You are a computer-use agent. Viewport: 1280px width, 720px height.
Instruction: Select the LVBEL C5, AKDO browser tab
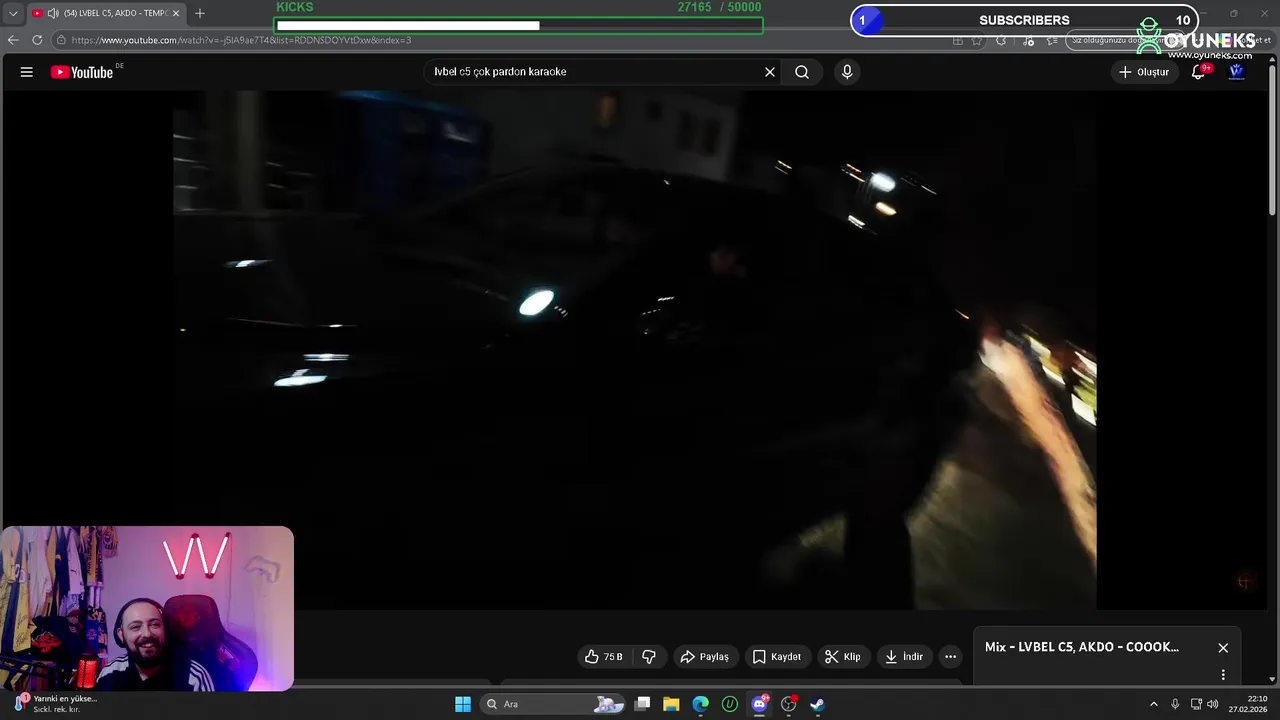[105, 13]
